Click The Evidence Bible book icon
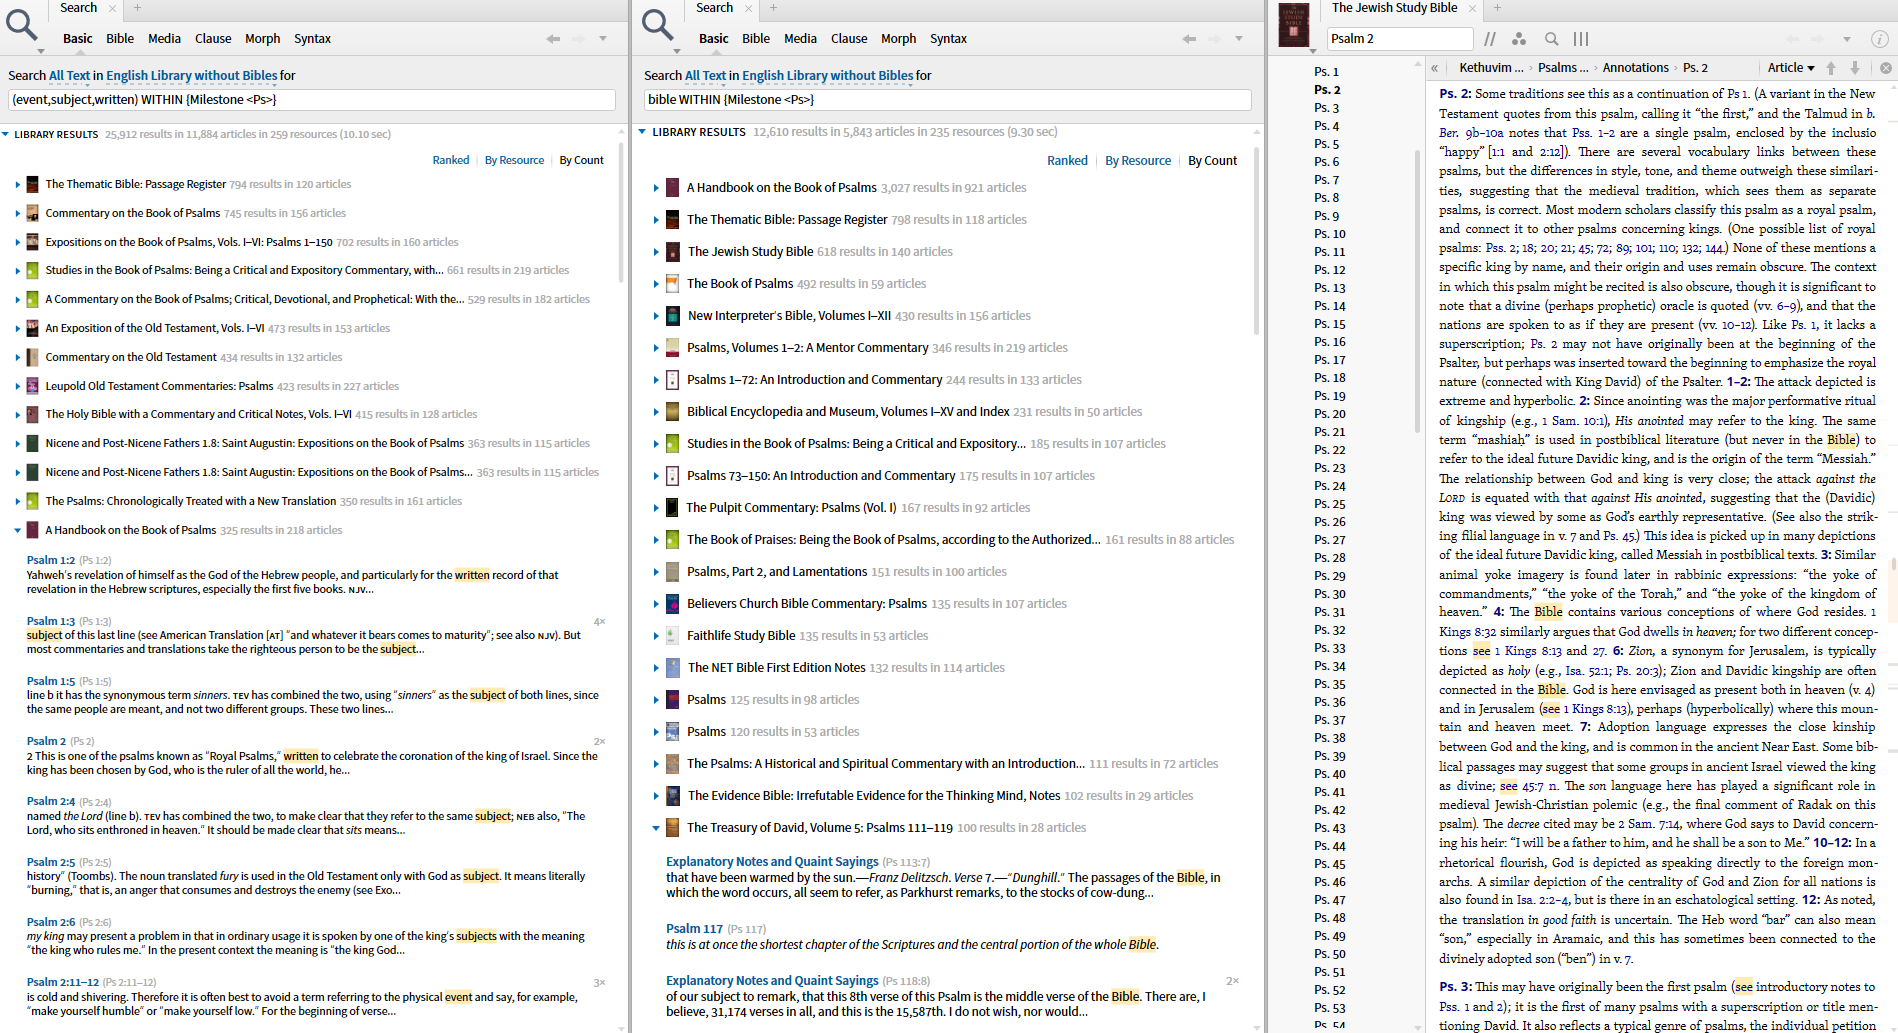This screenshot has height=1033, width=1898. coord(673,796)
